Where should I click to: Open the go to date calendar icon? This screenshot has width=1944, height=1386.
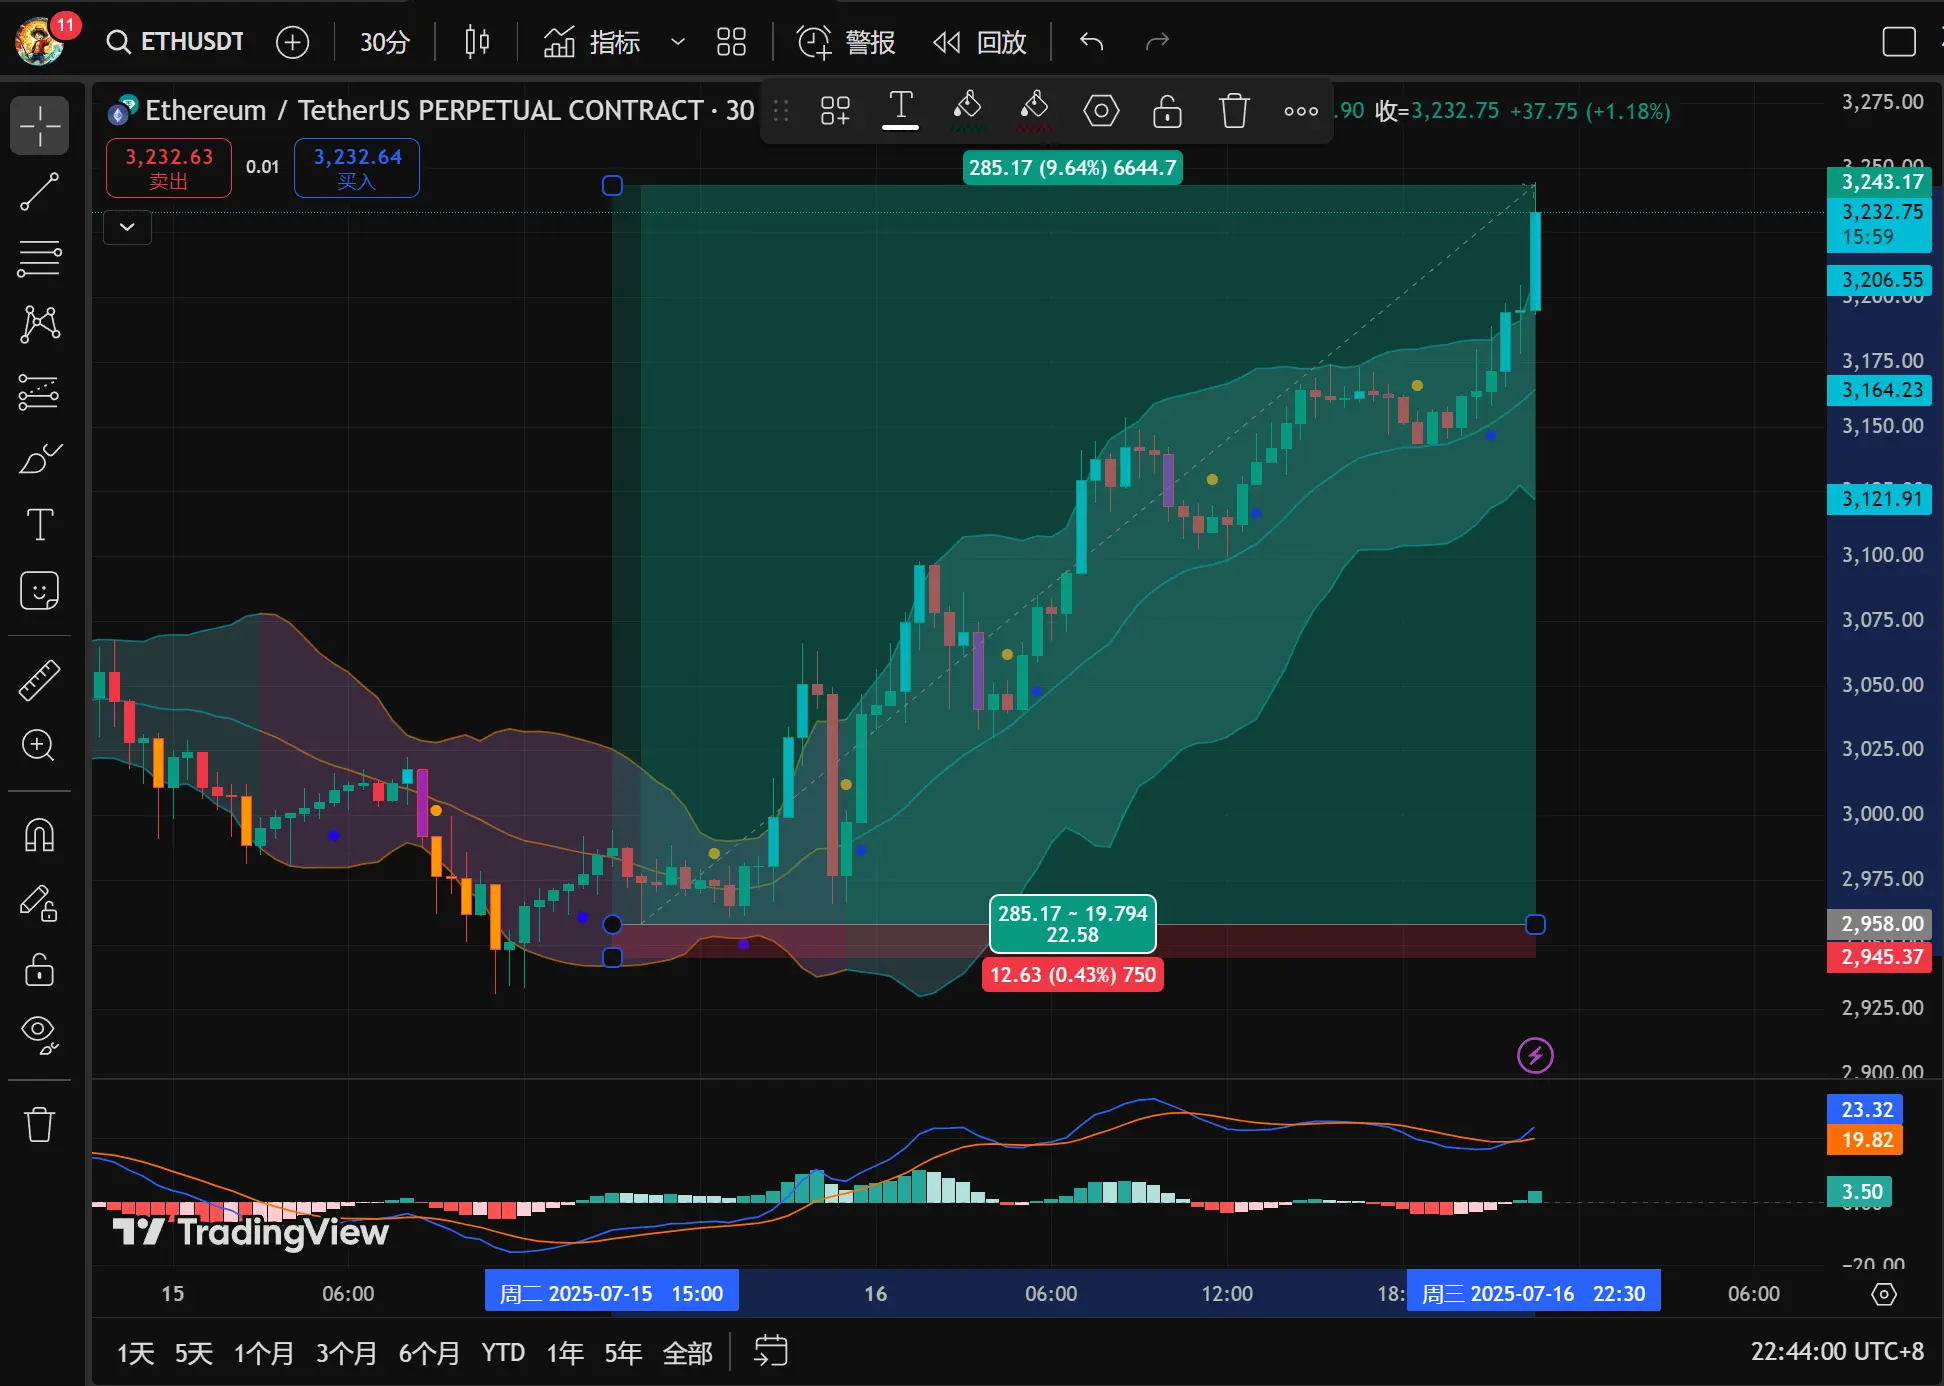pos(771,1351)
